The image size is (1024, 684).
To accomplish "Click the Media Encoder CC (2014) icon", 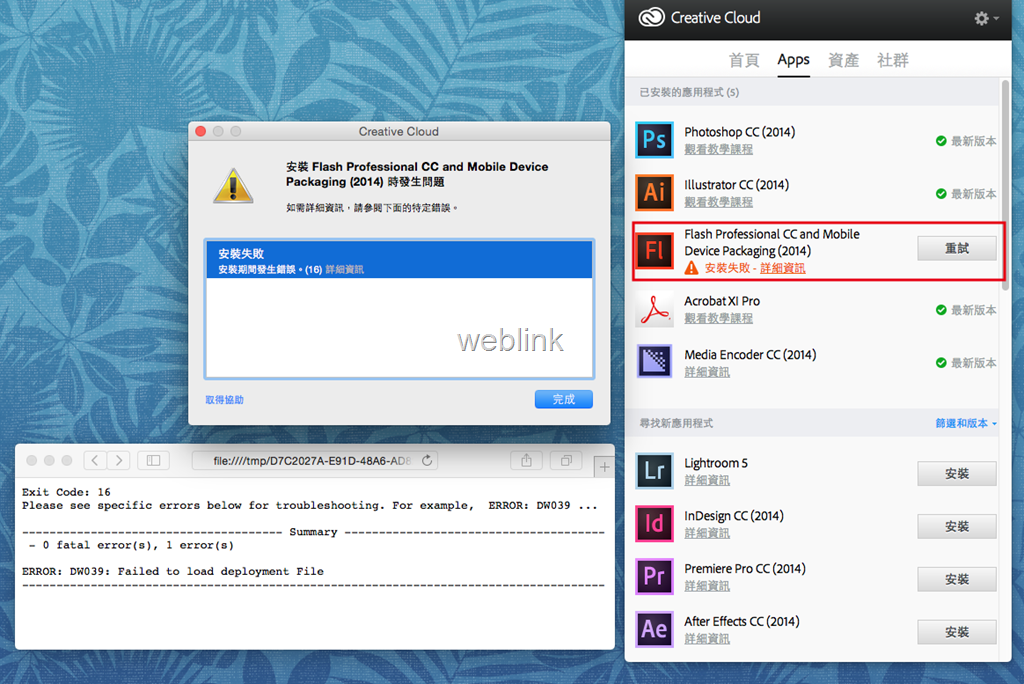I will (654, 361).
